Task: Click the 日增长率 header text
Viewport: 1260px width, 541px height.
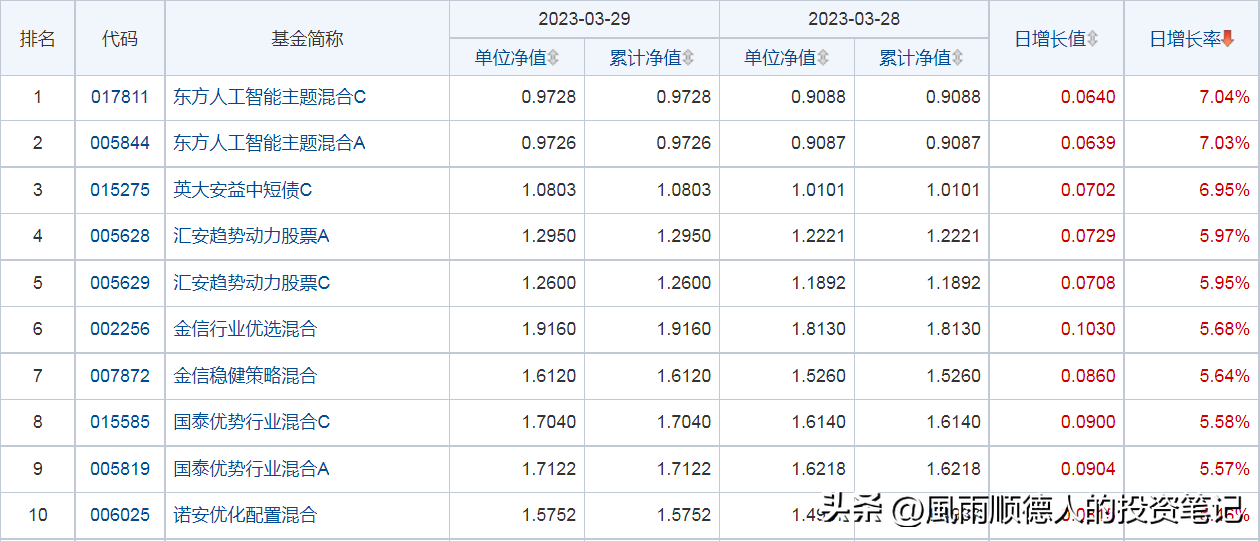Action: coord(1185,39)
